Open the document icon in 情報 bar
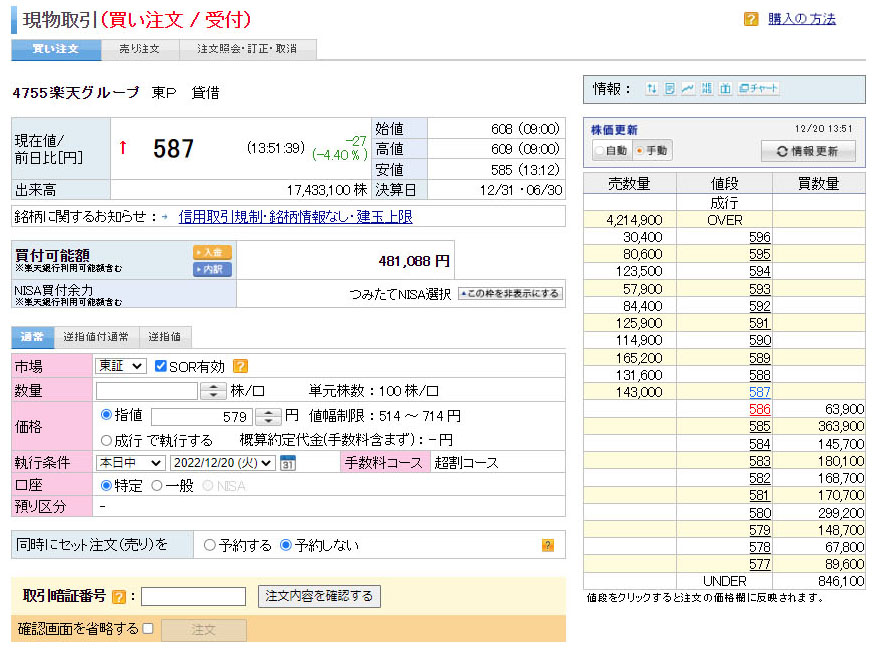 pos(670,89)
